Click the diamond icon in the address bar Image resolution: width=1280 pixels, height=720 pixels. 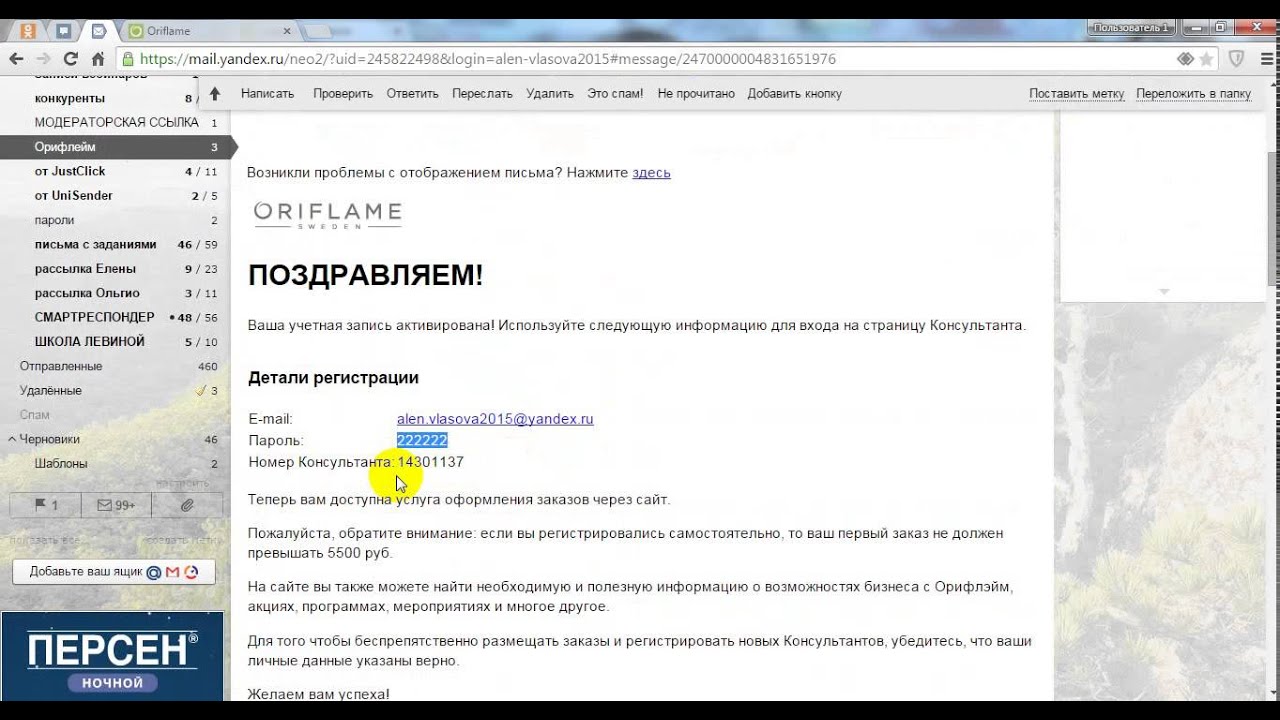[1186, 59]
